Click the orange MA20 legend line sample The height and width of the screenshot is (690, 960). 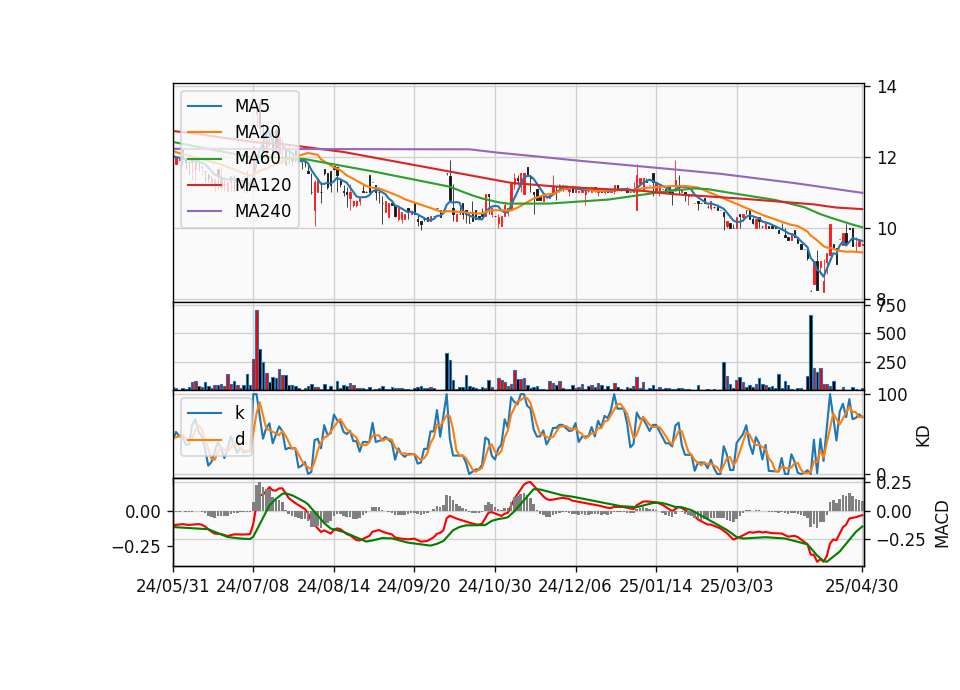[204, 132]
